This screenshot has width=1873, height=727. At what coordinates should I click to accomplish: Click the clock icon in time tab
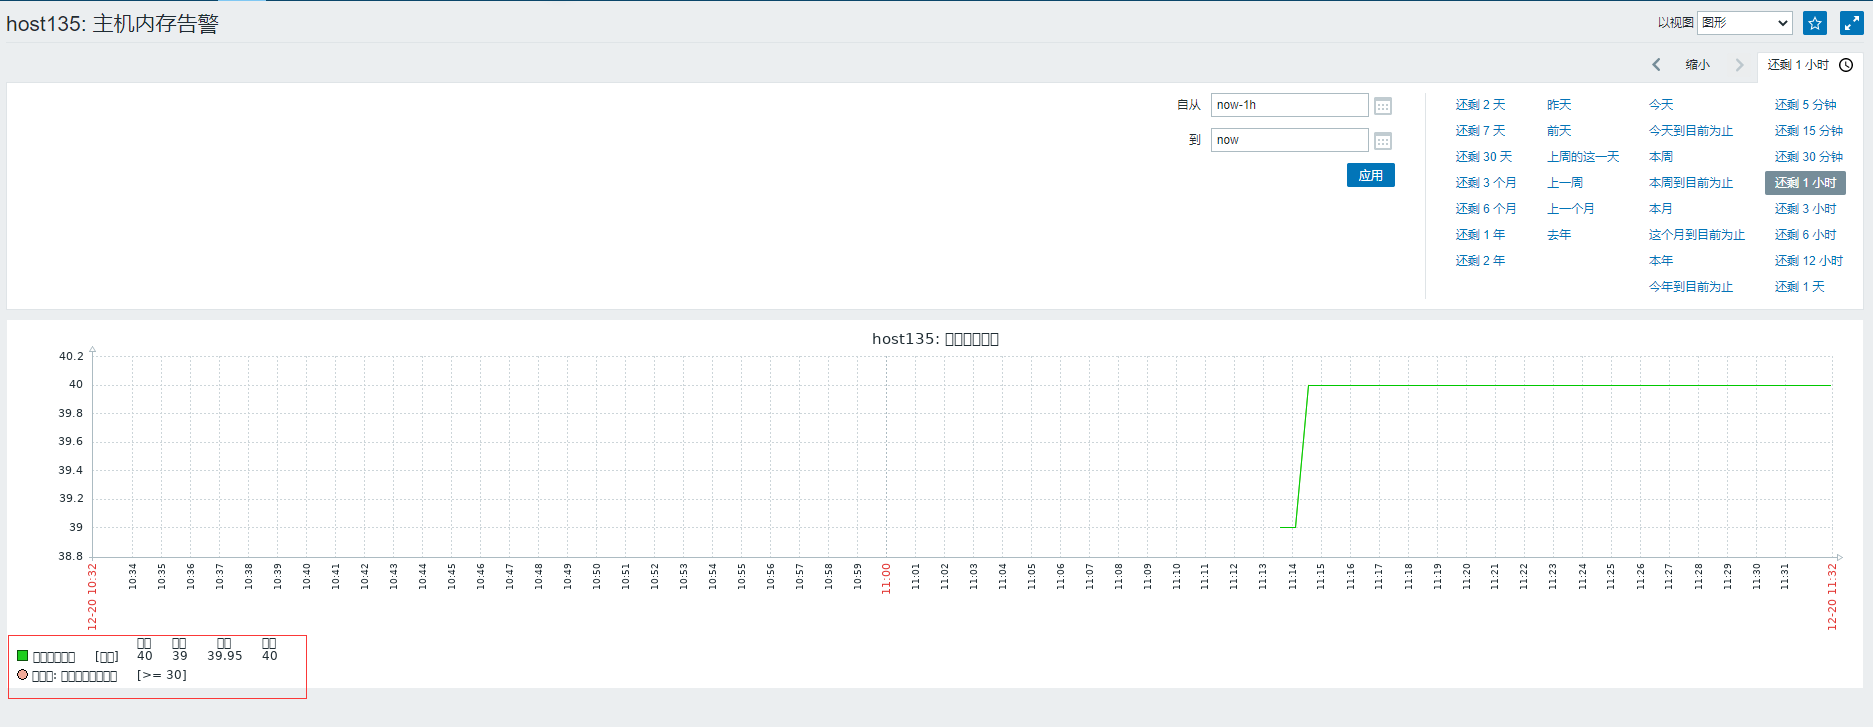tap(1846, 65)
